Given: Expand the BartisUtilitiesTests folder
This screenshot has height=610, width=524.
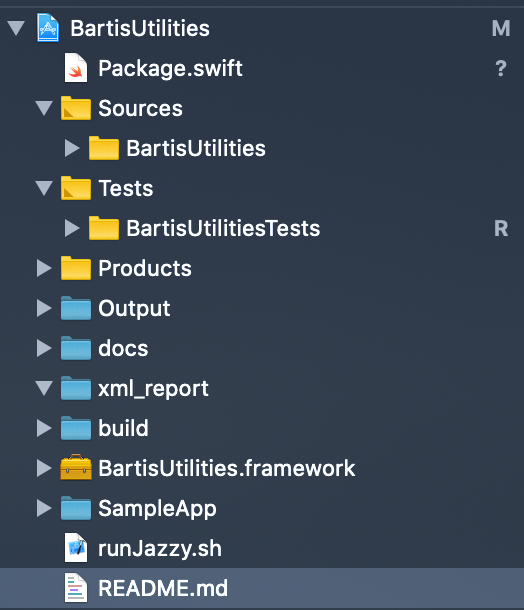Looking at the screenshot, I should [72, 228].
